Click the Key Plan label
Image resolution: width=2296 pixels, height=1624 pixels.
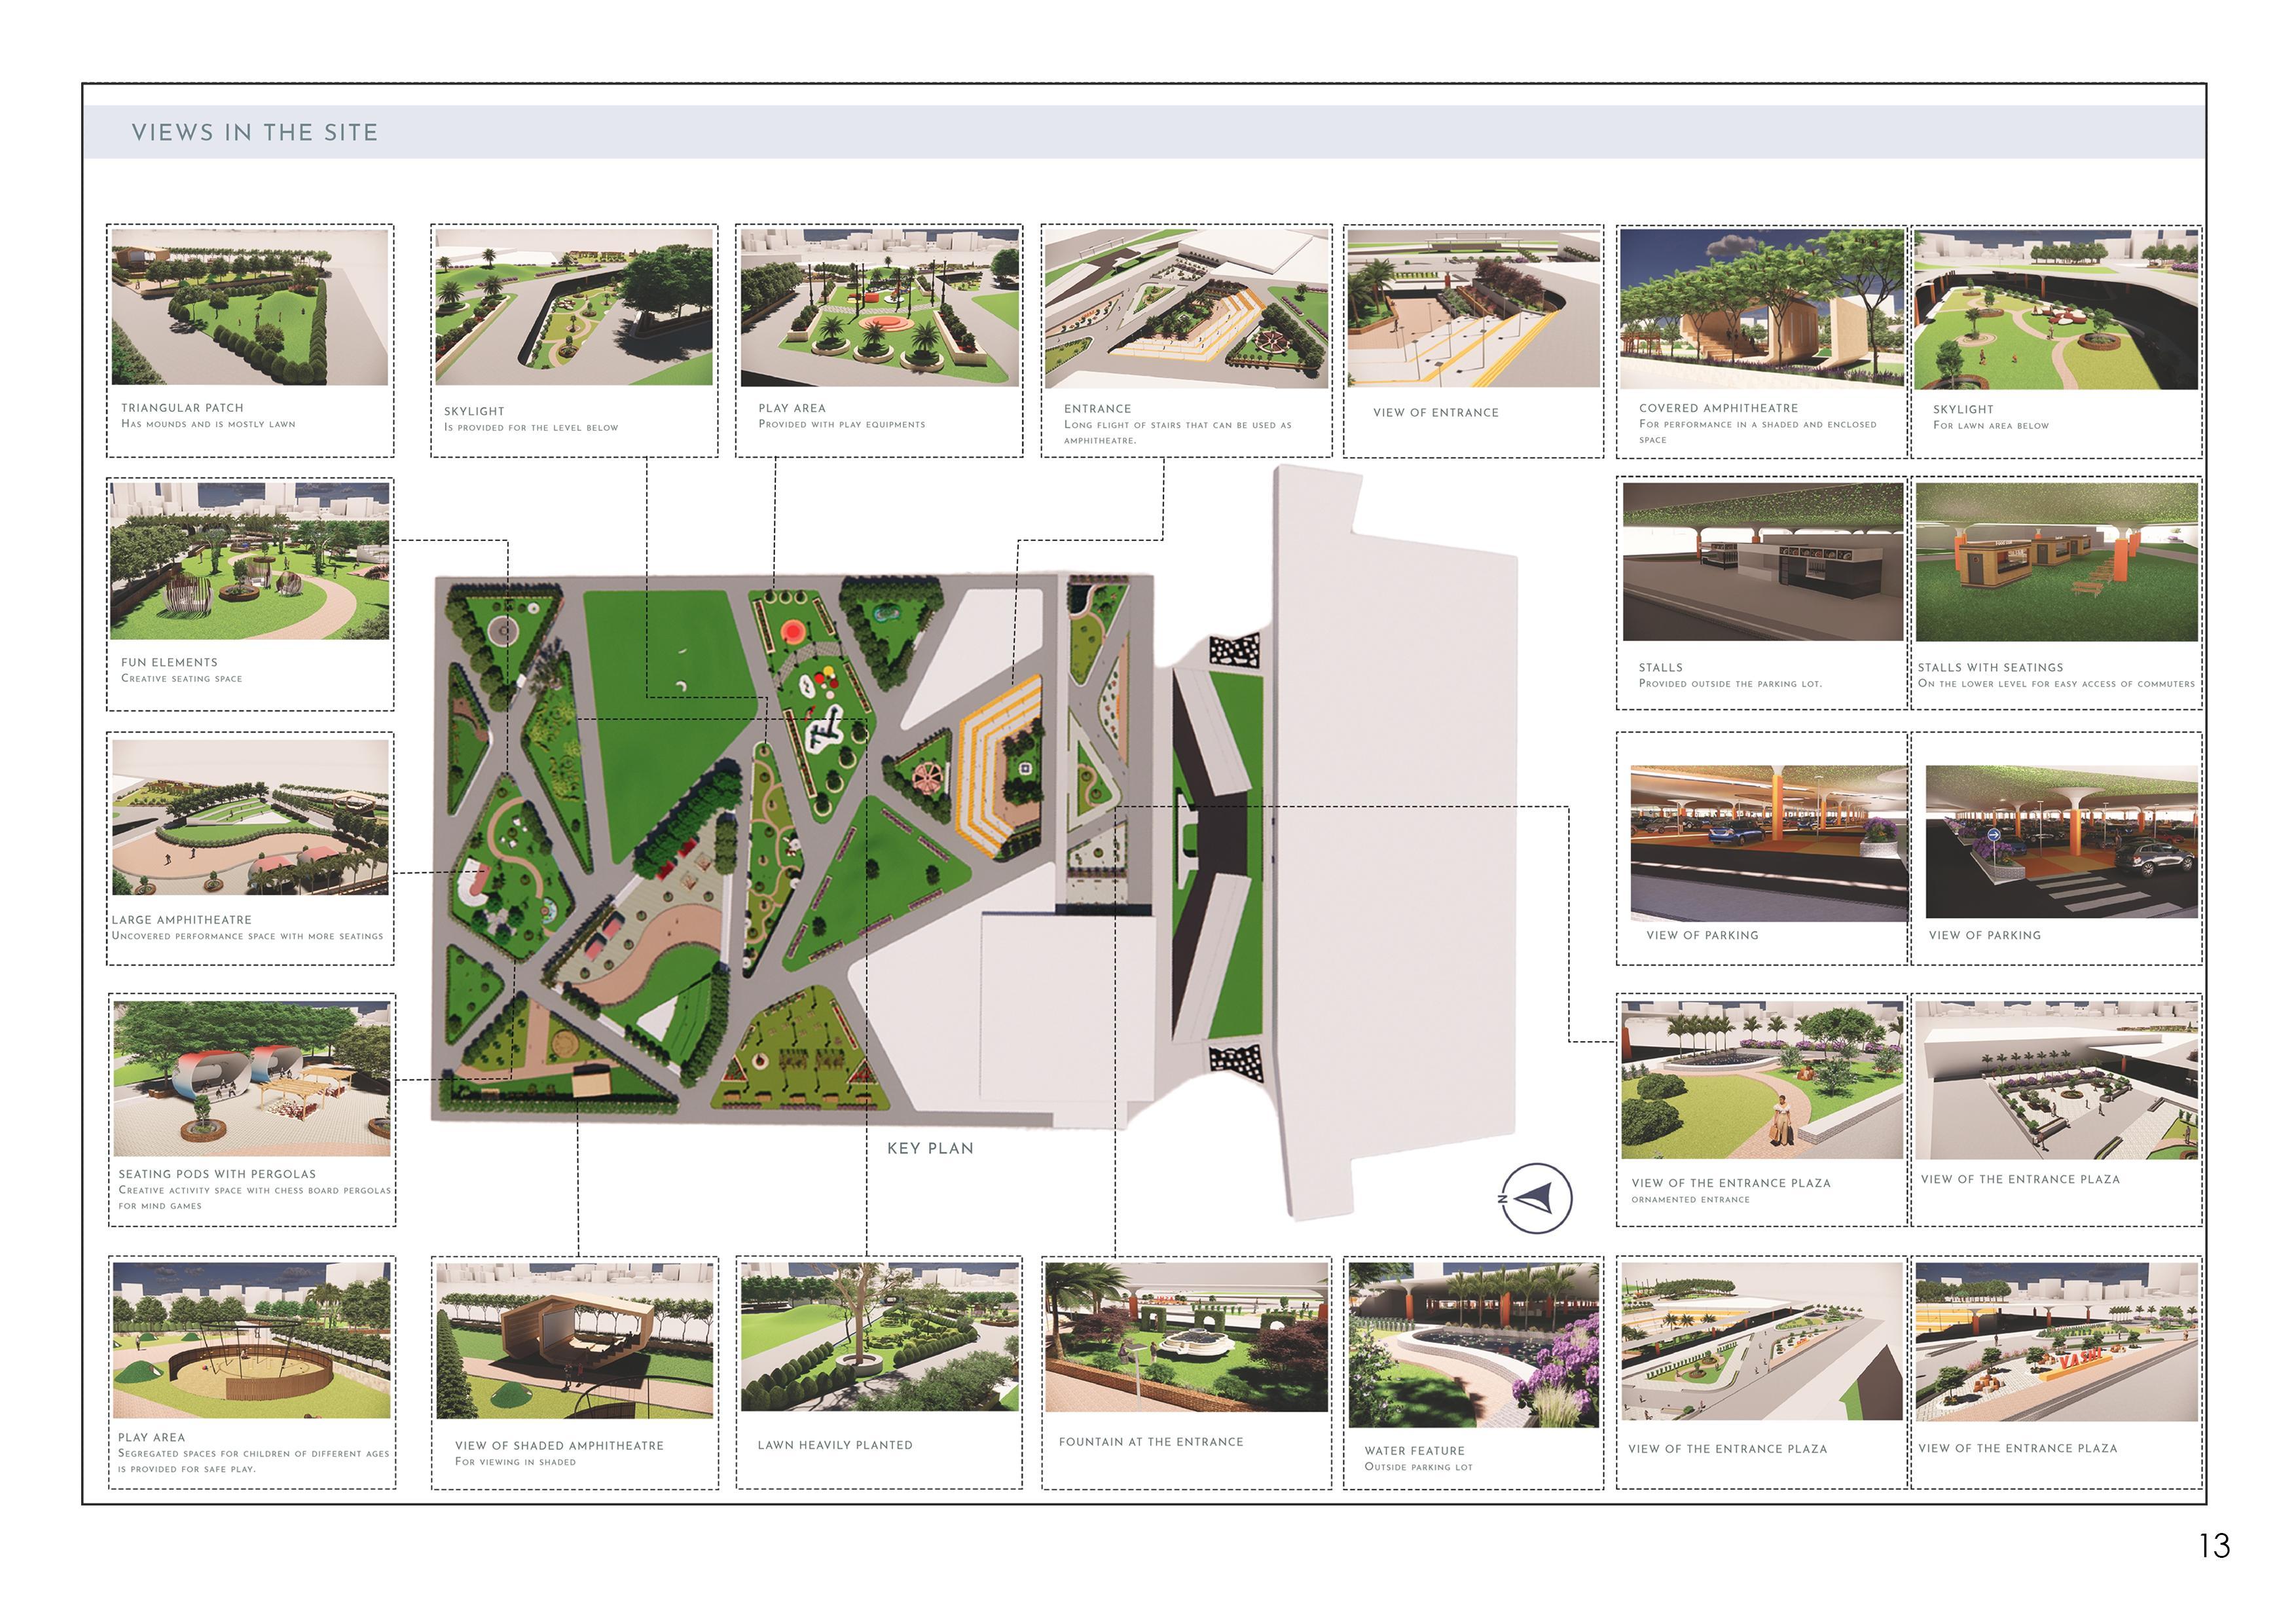[x=930, y=1148]
